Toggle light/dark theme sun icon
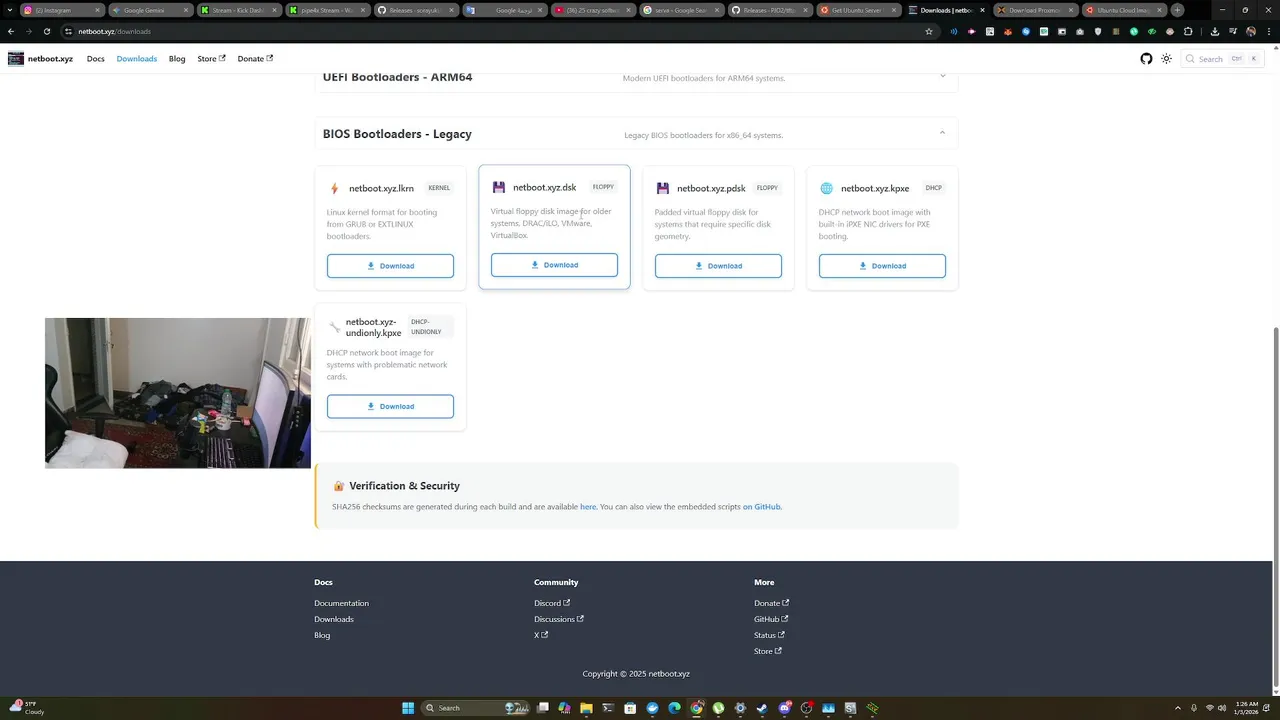This screenshot has width=1280, height=720. click(1166, 59)
